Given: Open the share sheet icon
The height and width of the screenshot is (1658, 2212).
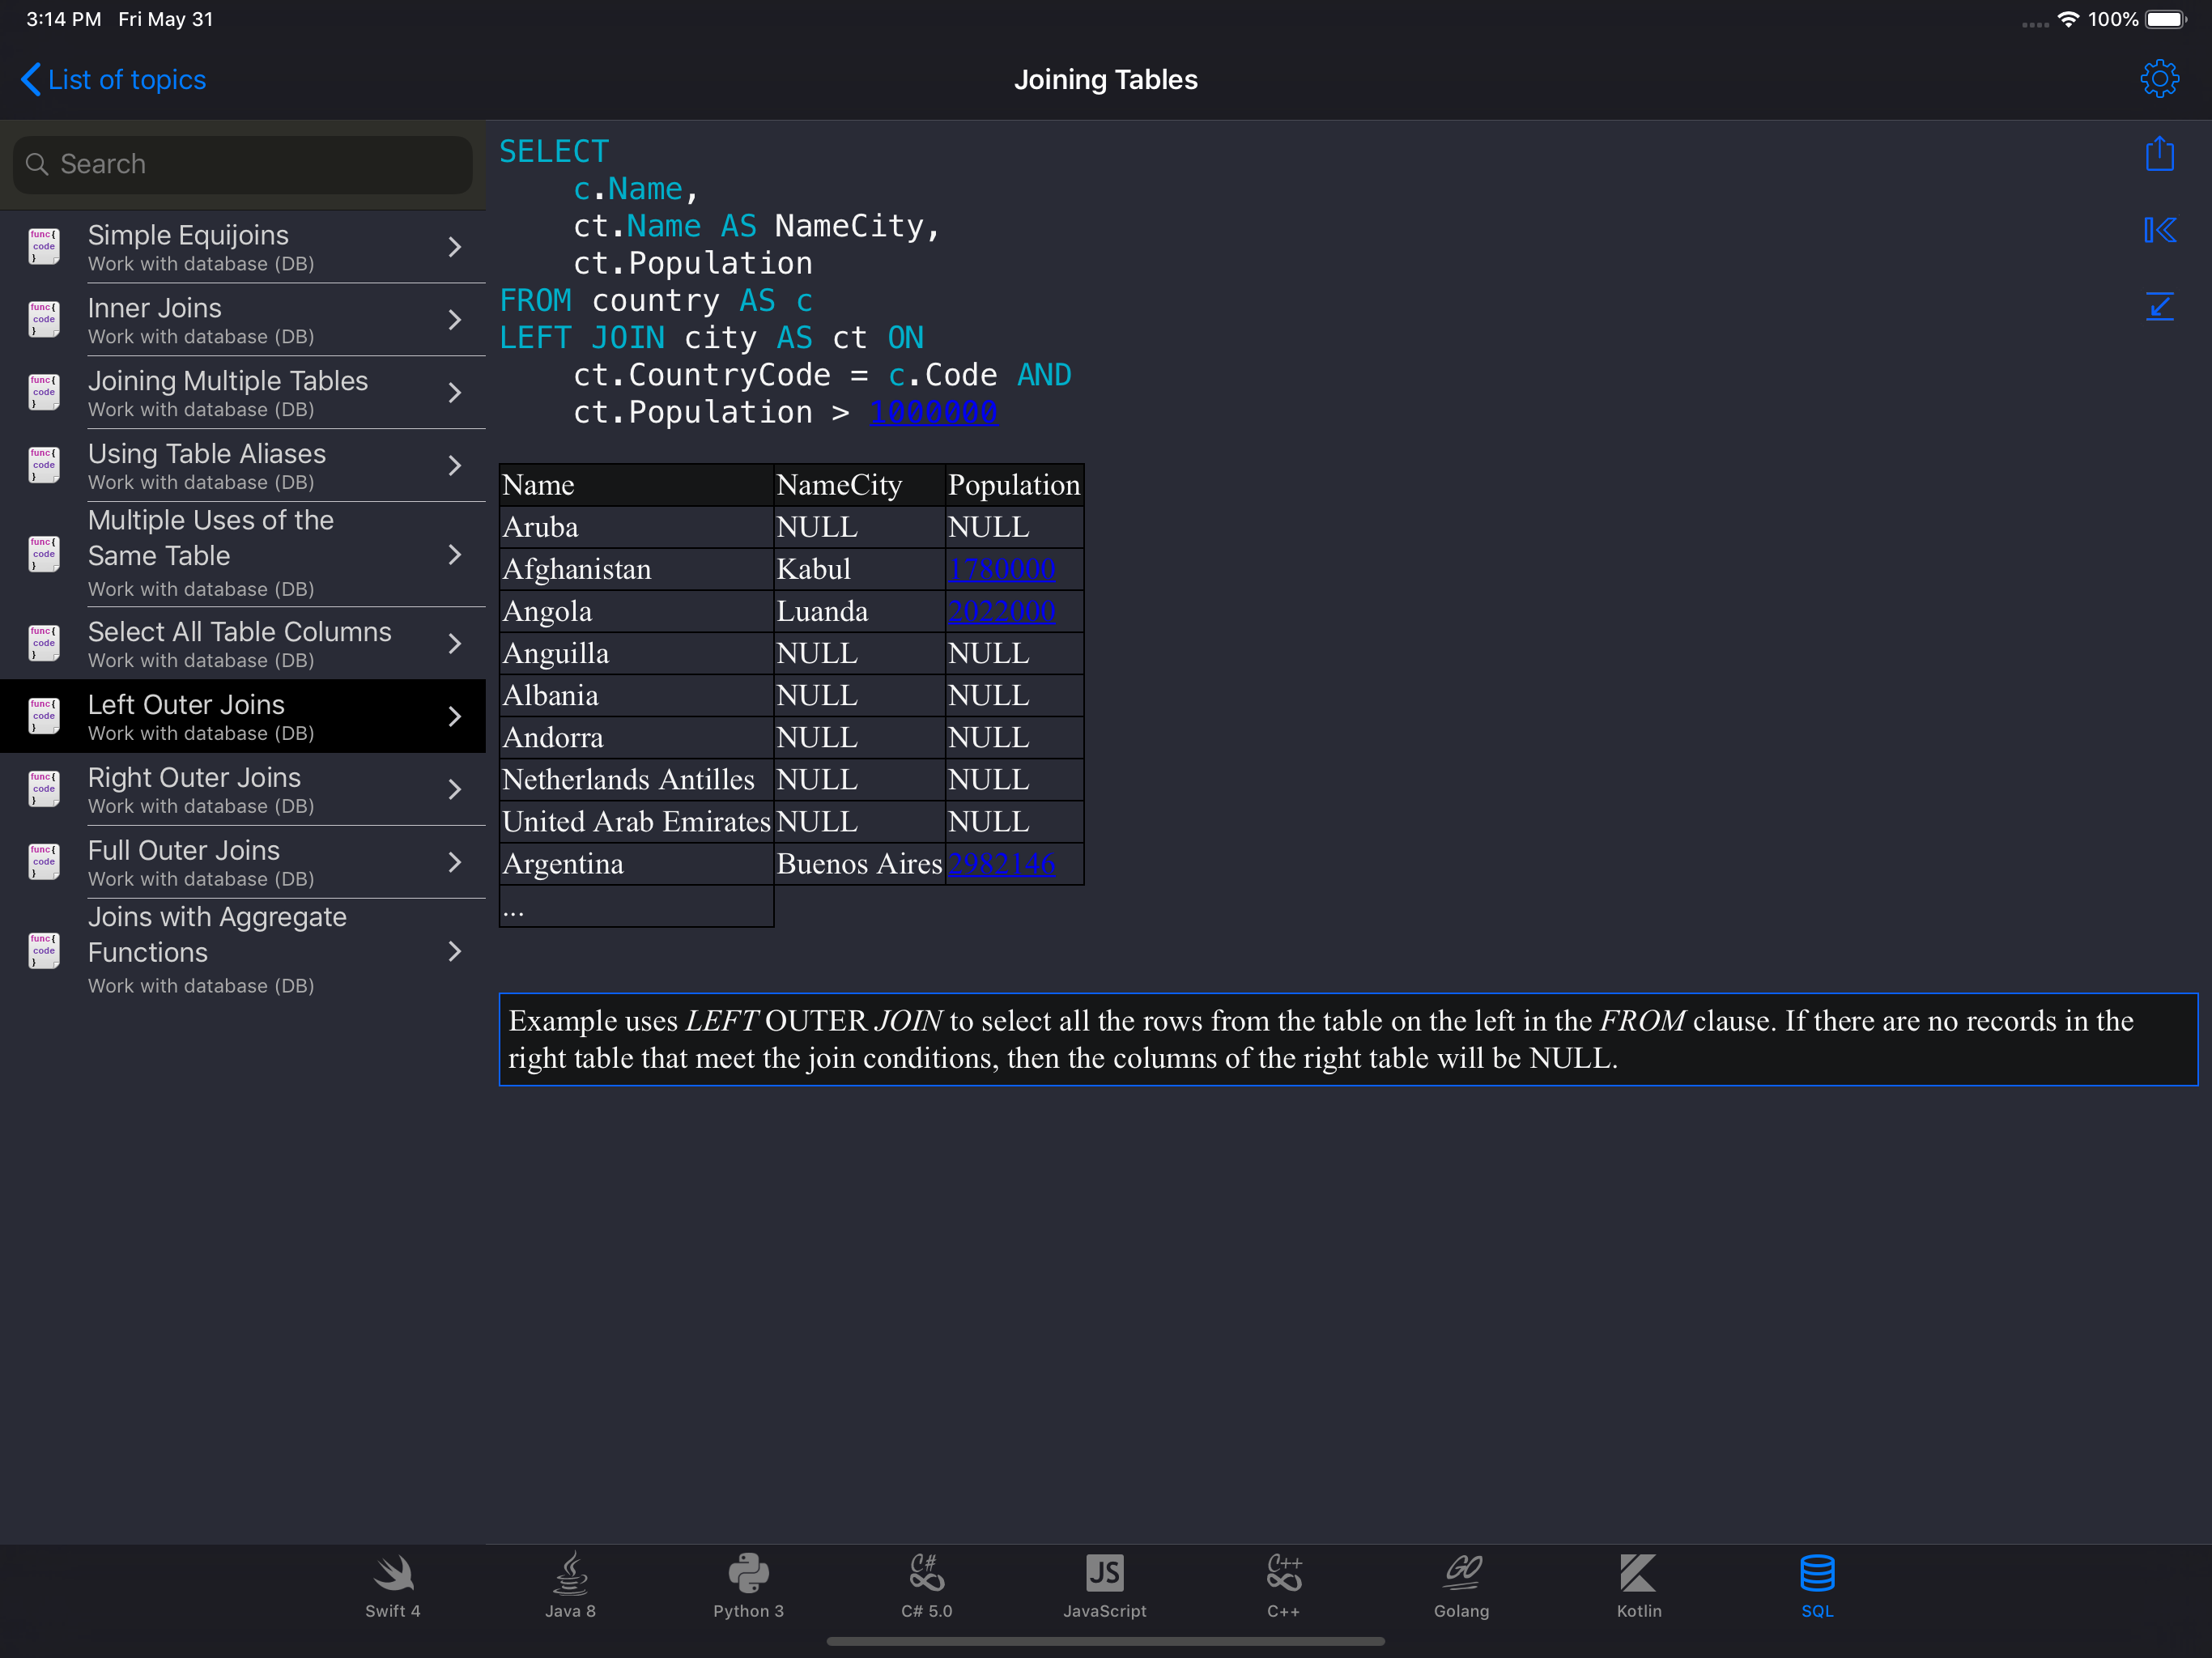Looking at the screenshot, I should (2159, 154).
